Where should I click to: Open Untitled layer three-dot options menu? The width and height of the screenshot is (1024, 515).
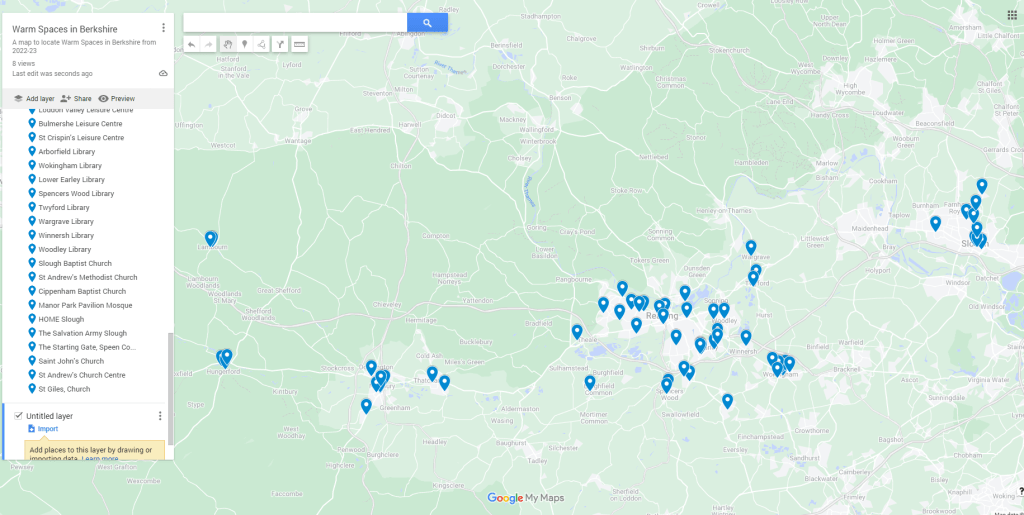[x=160, y=416]
